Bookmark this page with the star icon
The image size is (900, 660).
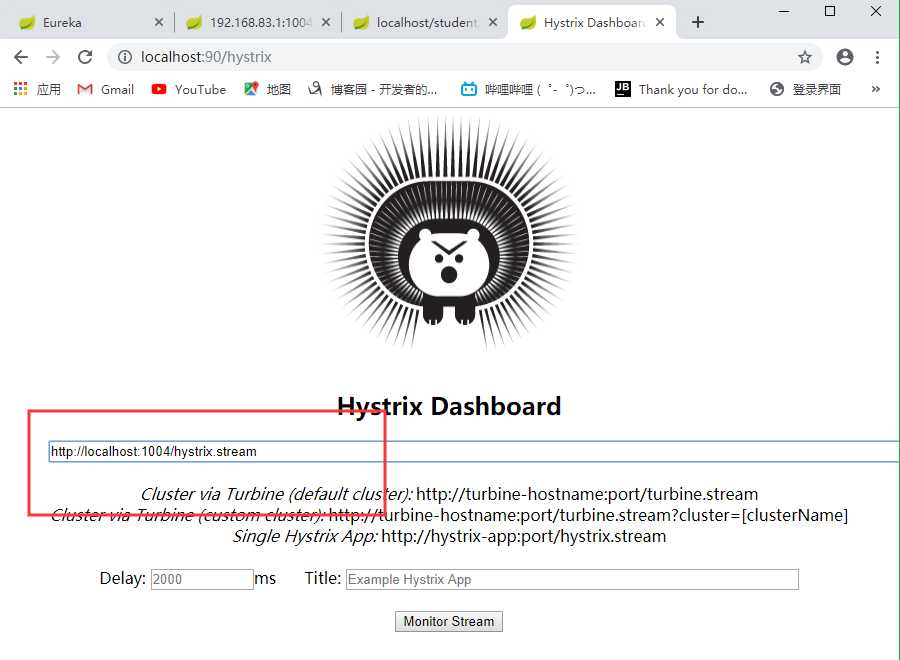[805, 57]
